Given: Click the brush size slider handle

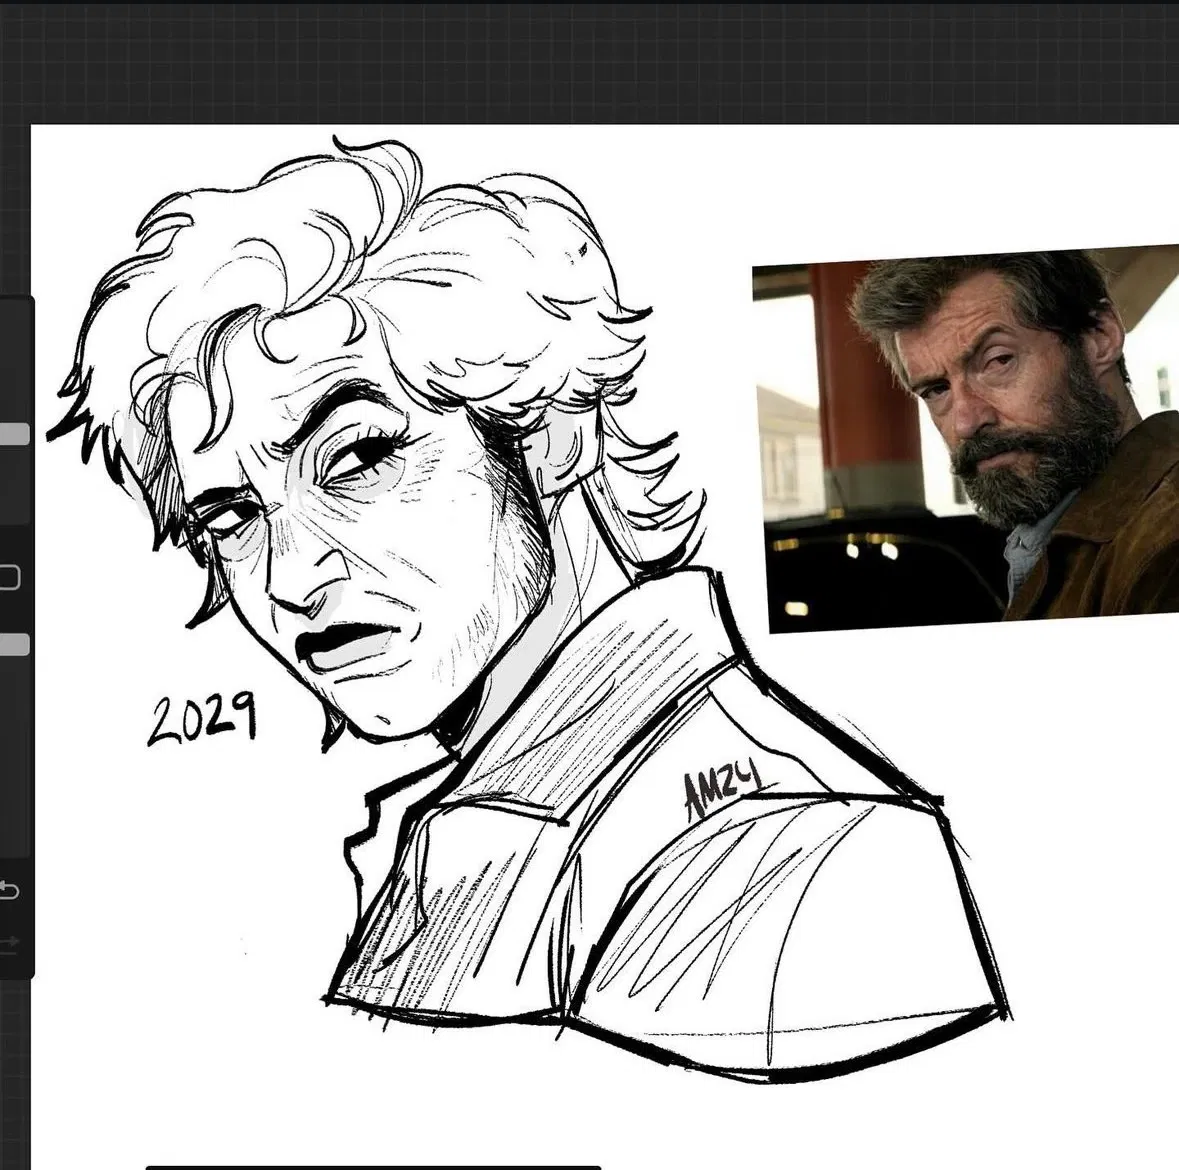Looking at the screenshot, I should pos(14,434).
